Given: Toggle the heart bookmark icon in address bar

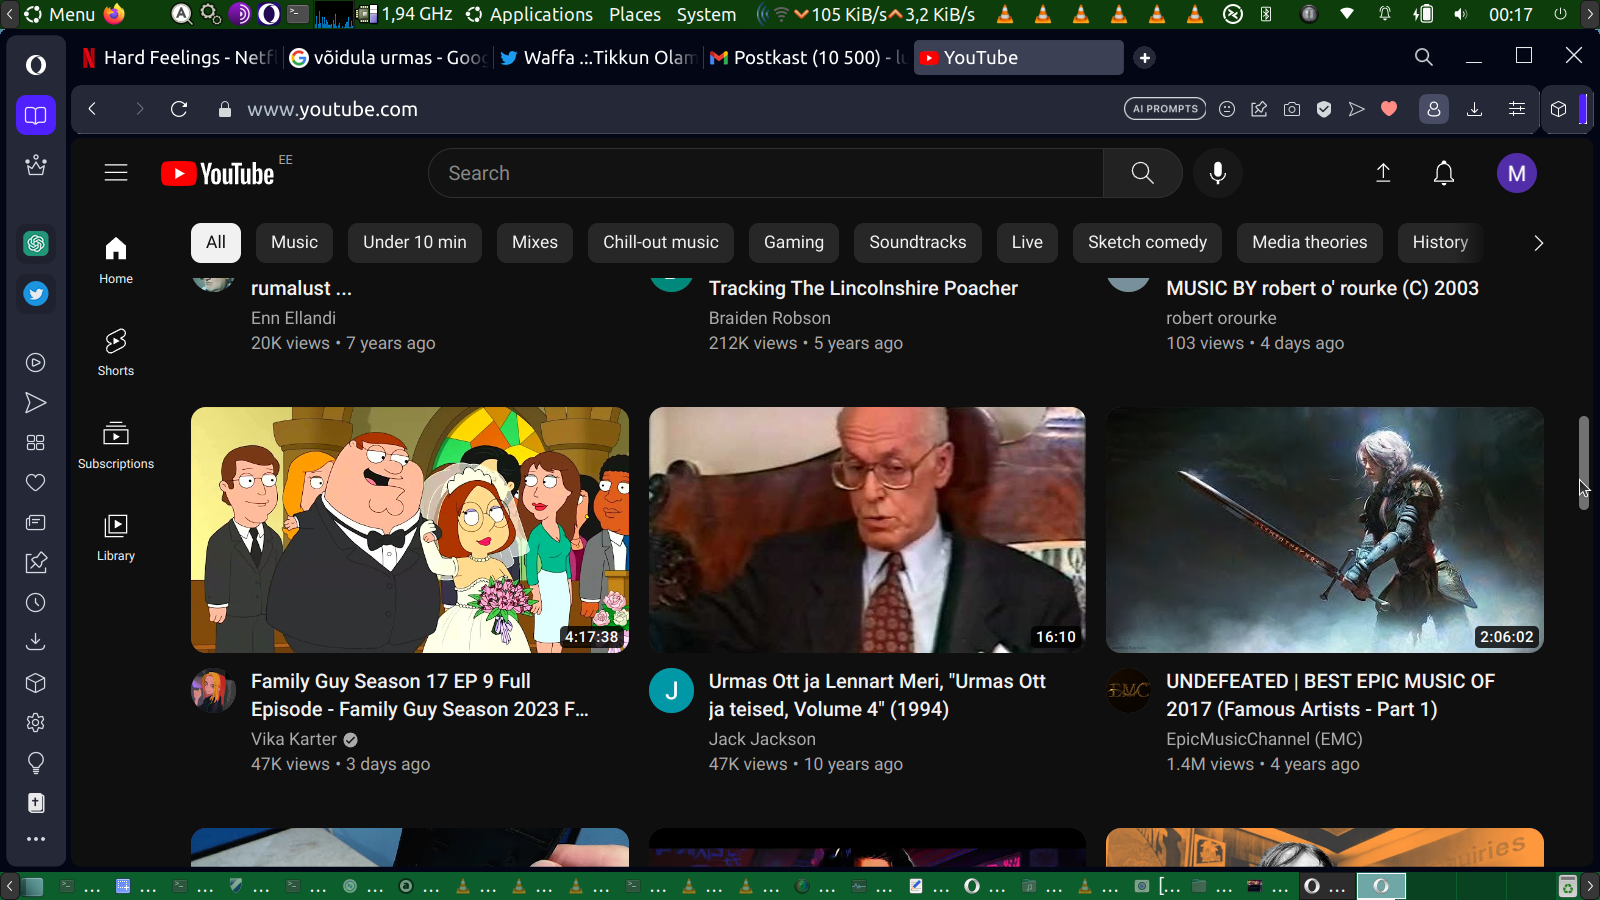Looking at the screenshot, I should [1389, 109].
